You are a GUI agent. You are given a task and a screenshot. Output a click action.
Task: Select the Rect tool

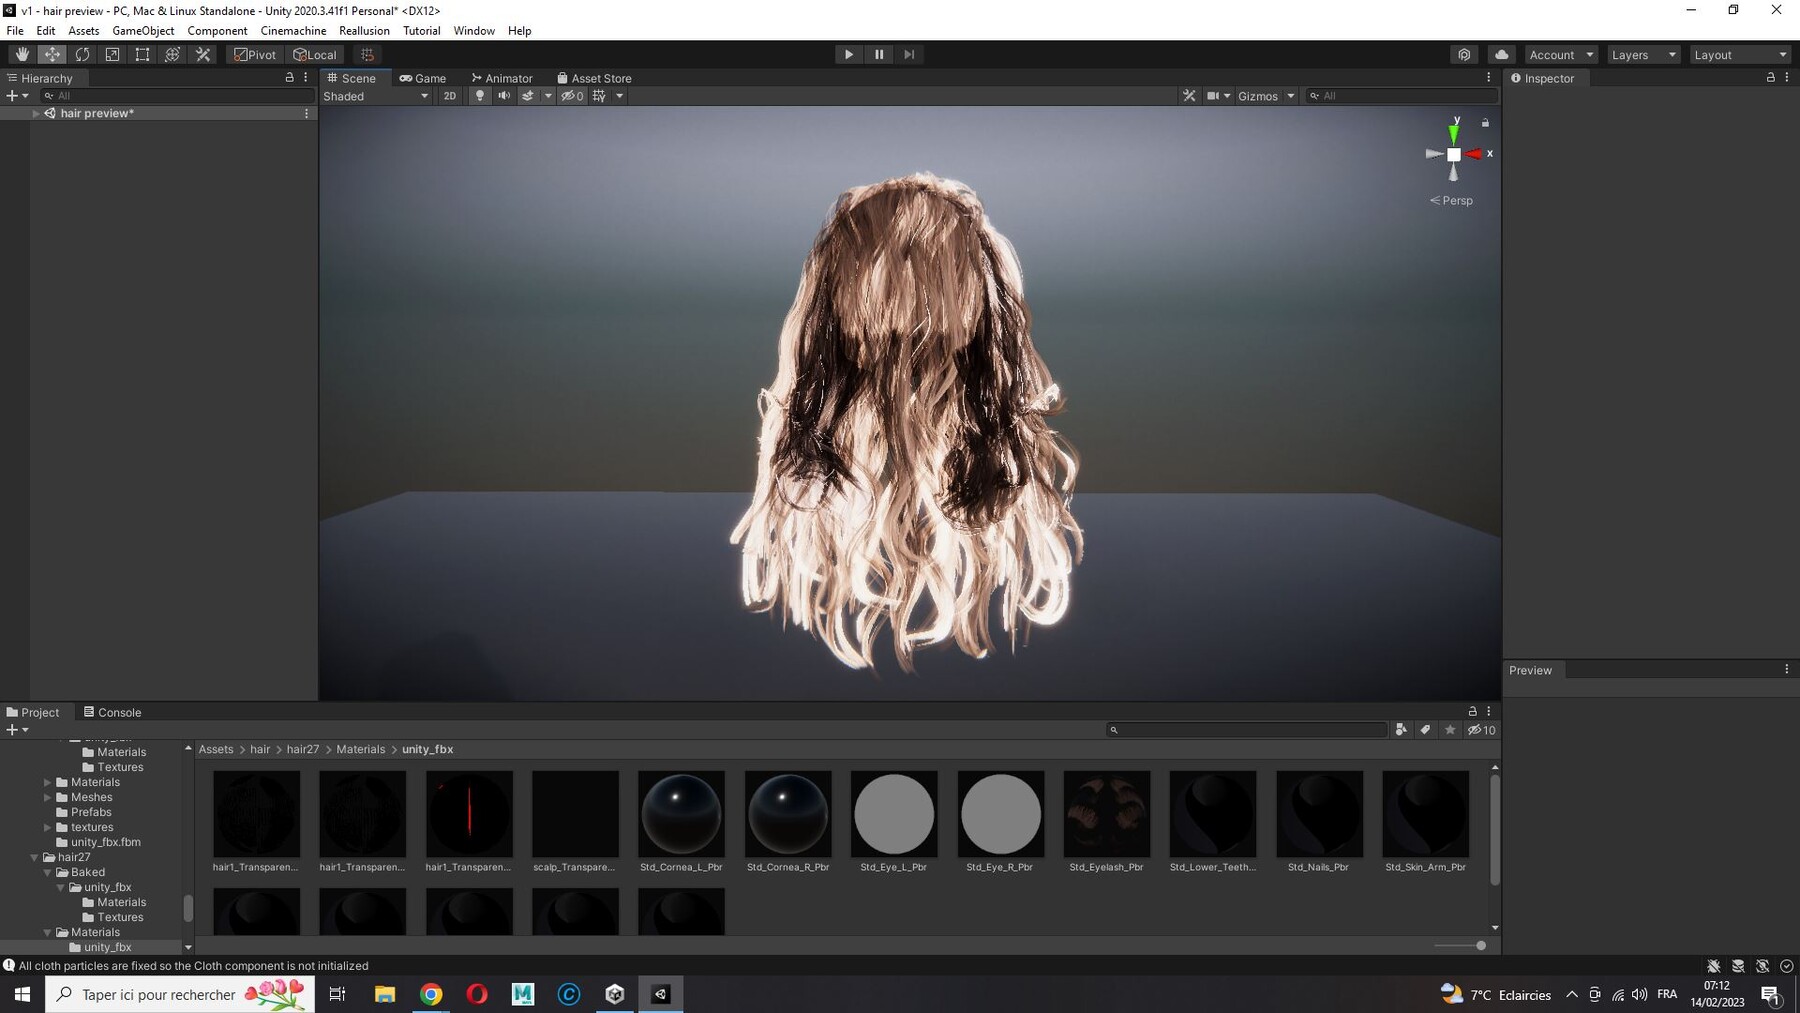pyautogui.click(x=142, y=54)
